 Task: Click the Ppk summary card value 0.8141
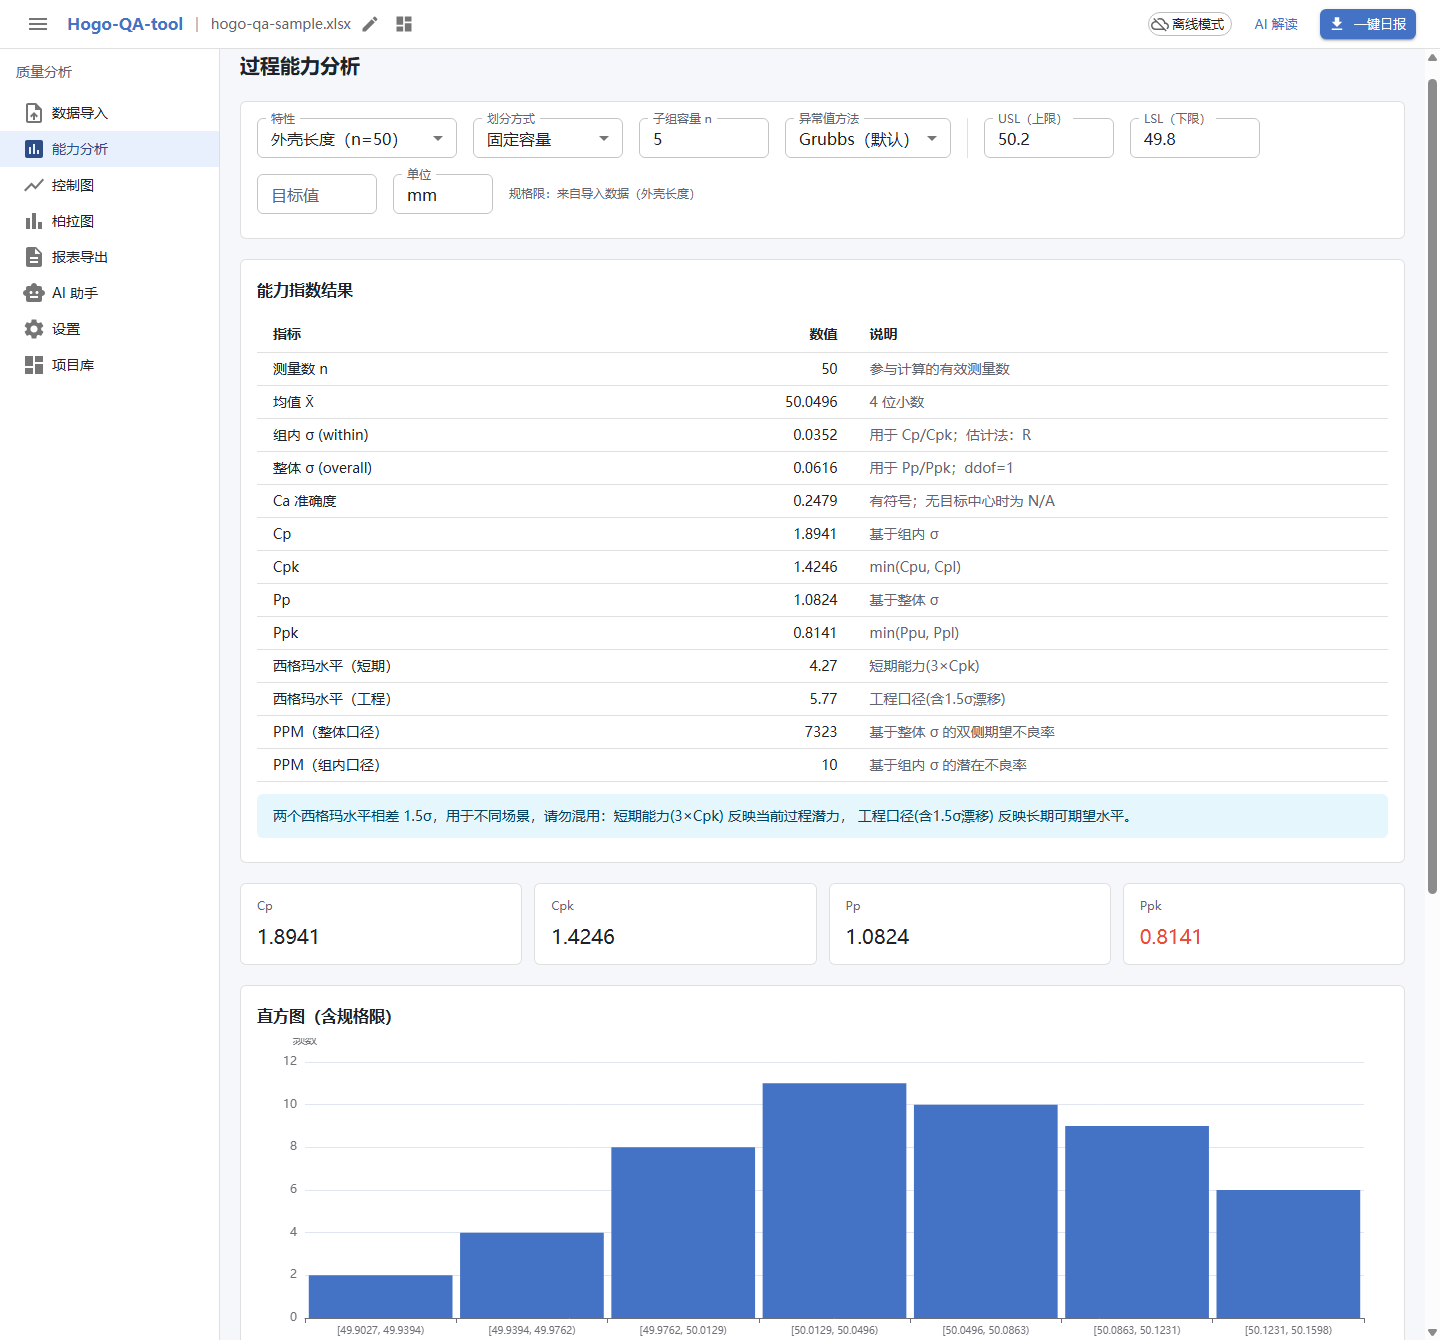pyautogui.click(x=1170, y=937)
